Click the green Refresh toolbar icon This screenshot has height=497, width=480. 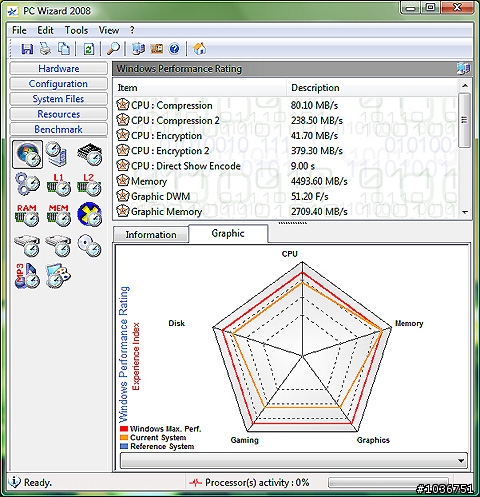(89, 49)
